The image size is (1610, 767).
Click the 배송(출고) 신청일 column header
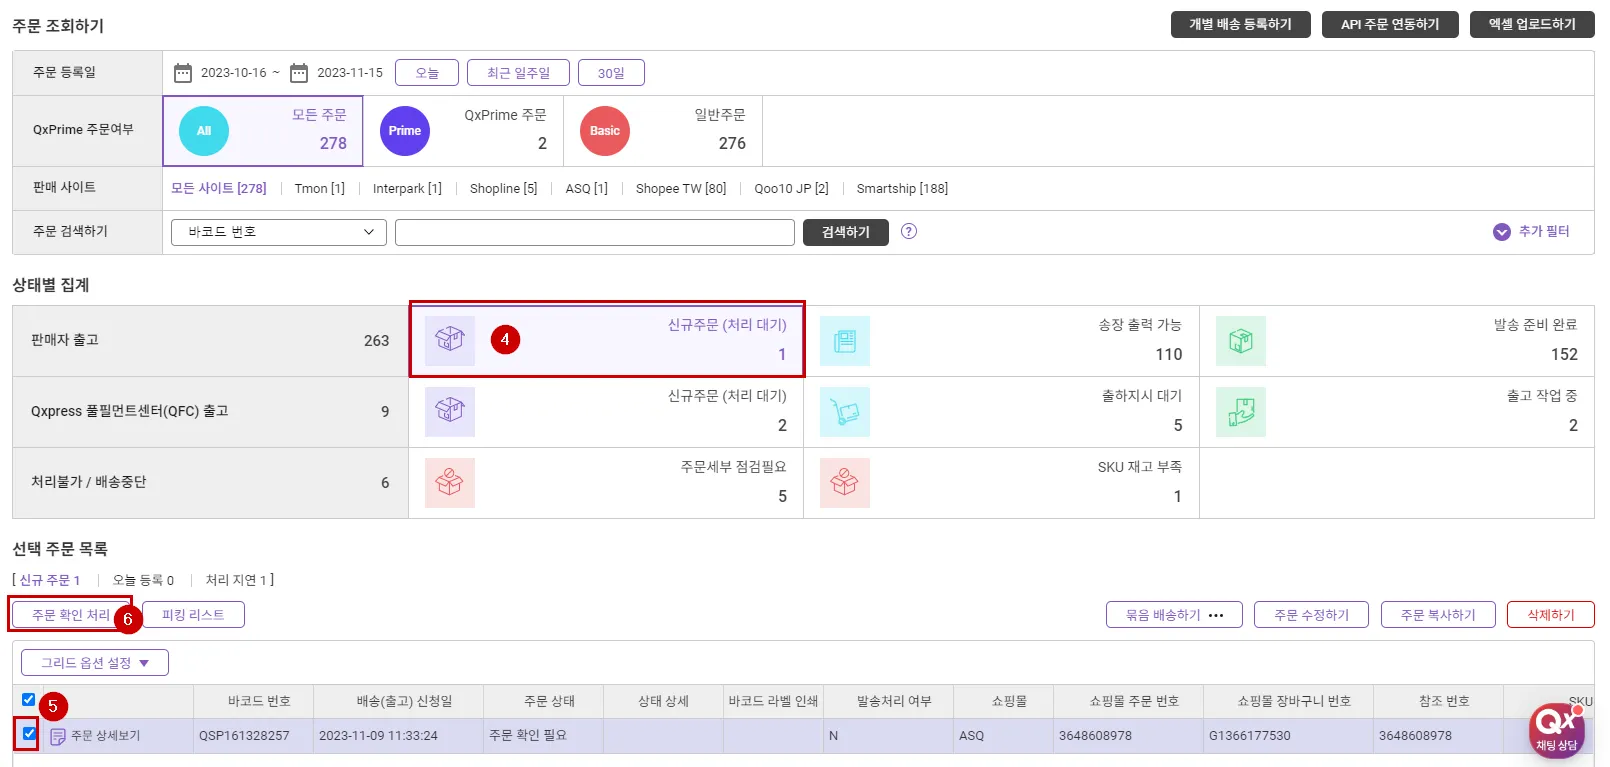[x=404, y=701]
